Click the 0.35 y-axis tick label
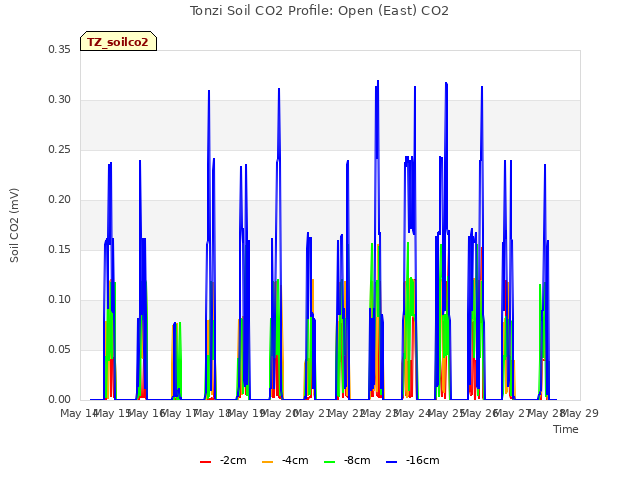 point(59,49)
